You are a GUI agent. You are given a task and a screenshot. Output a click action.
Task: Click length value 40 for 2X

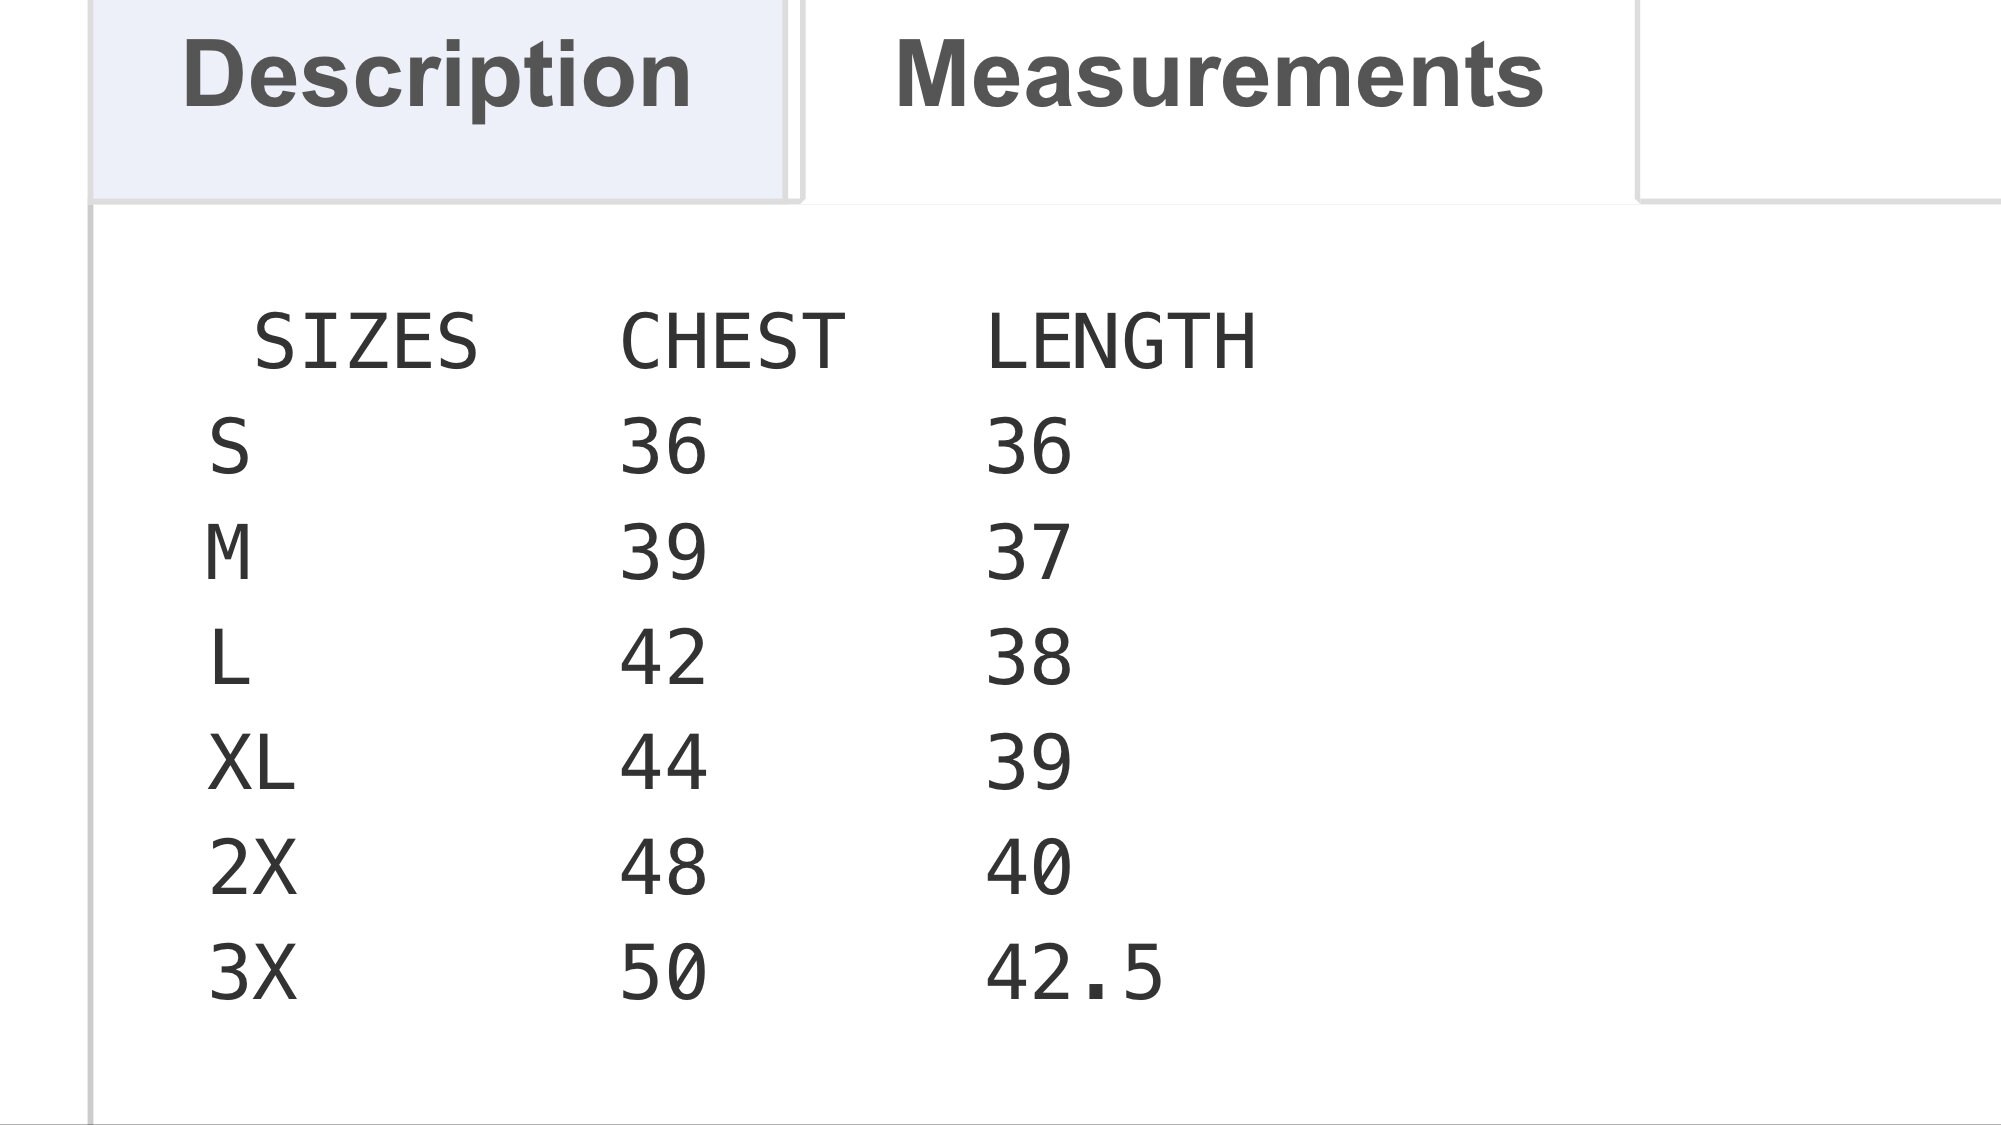pos(1029,868)
